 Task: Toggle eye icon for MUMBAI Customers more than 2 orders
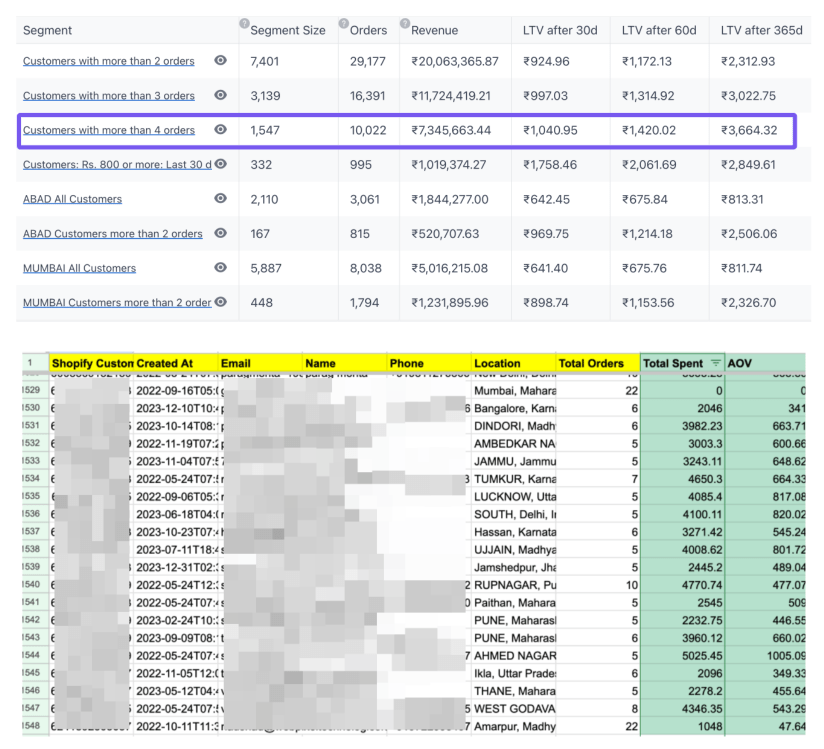pyautogui.click(x=221, y=302)
